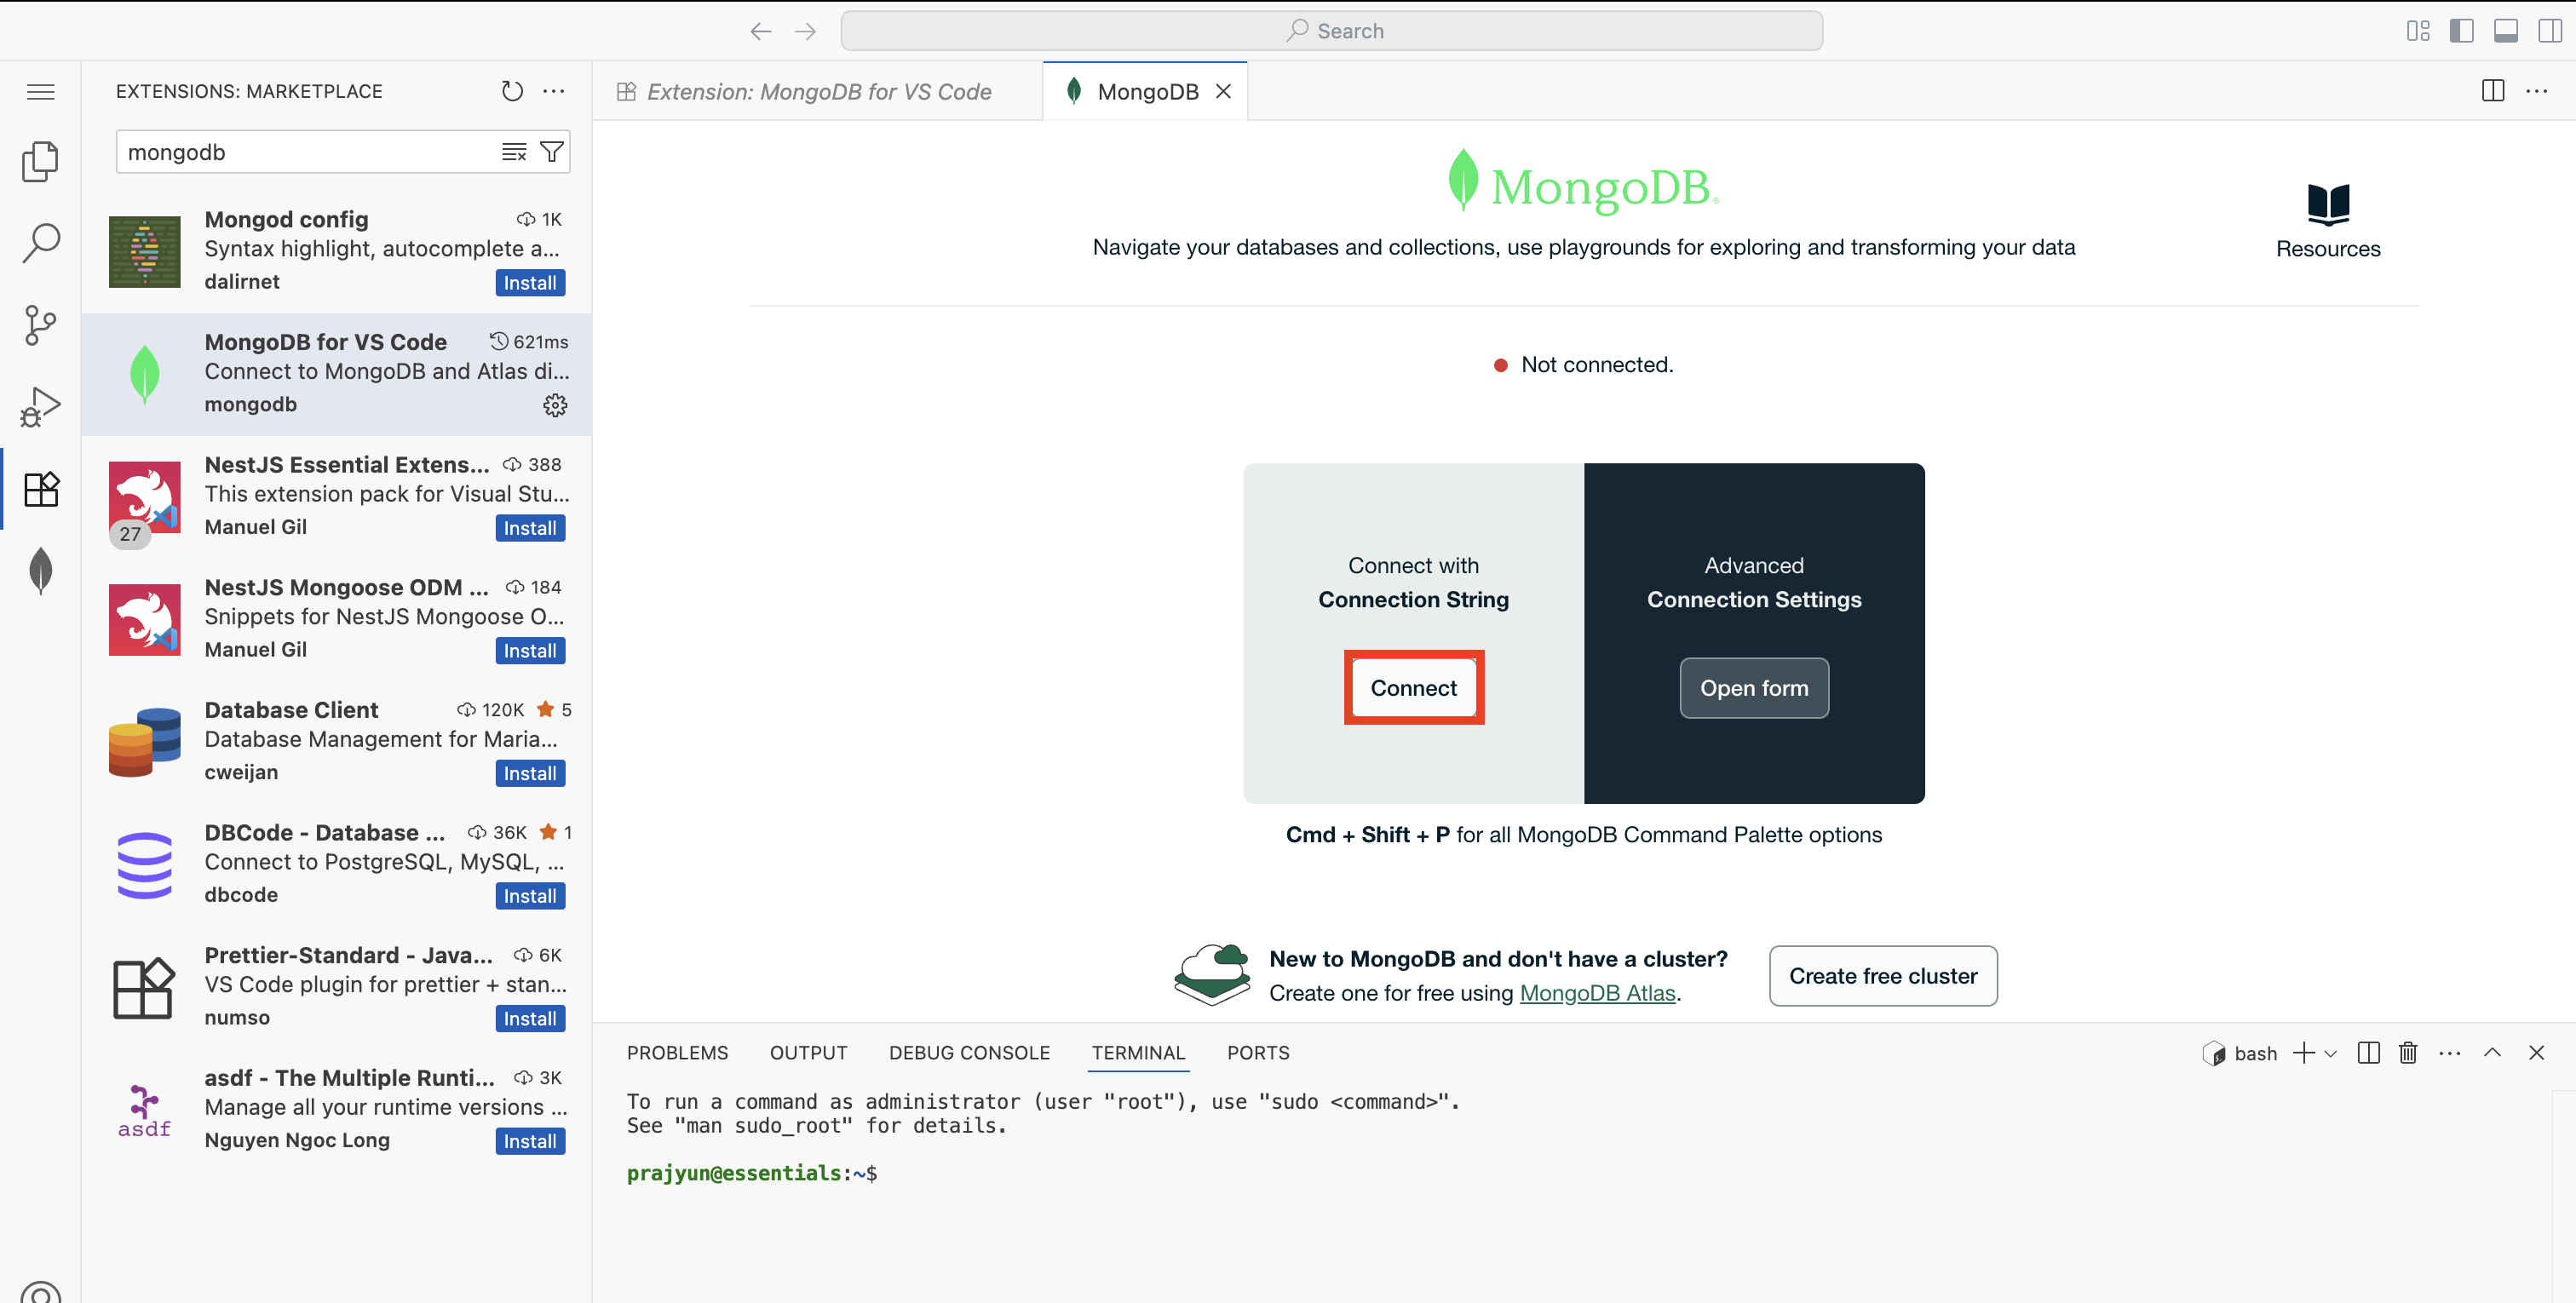Screen dimensions: 2576x1303
Task: Follow the MongoDB Atlas link
Action: 1597,993
